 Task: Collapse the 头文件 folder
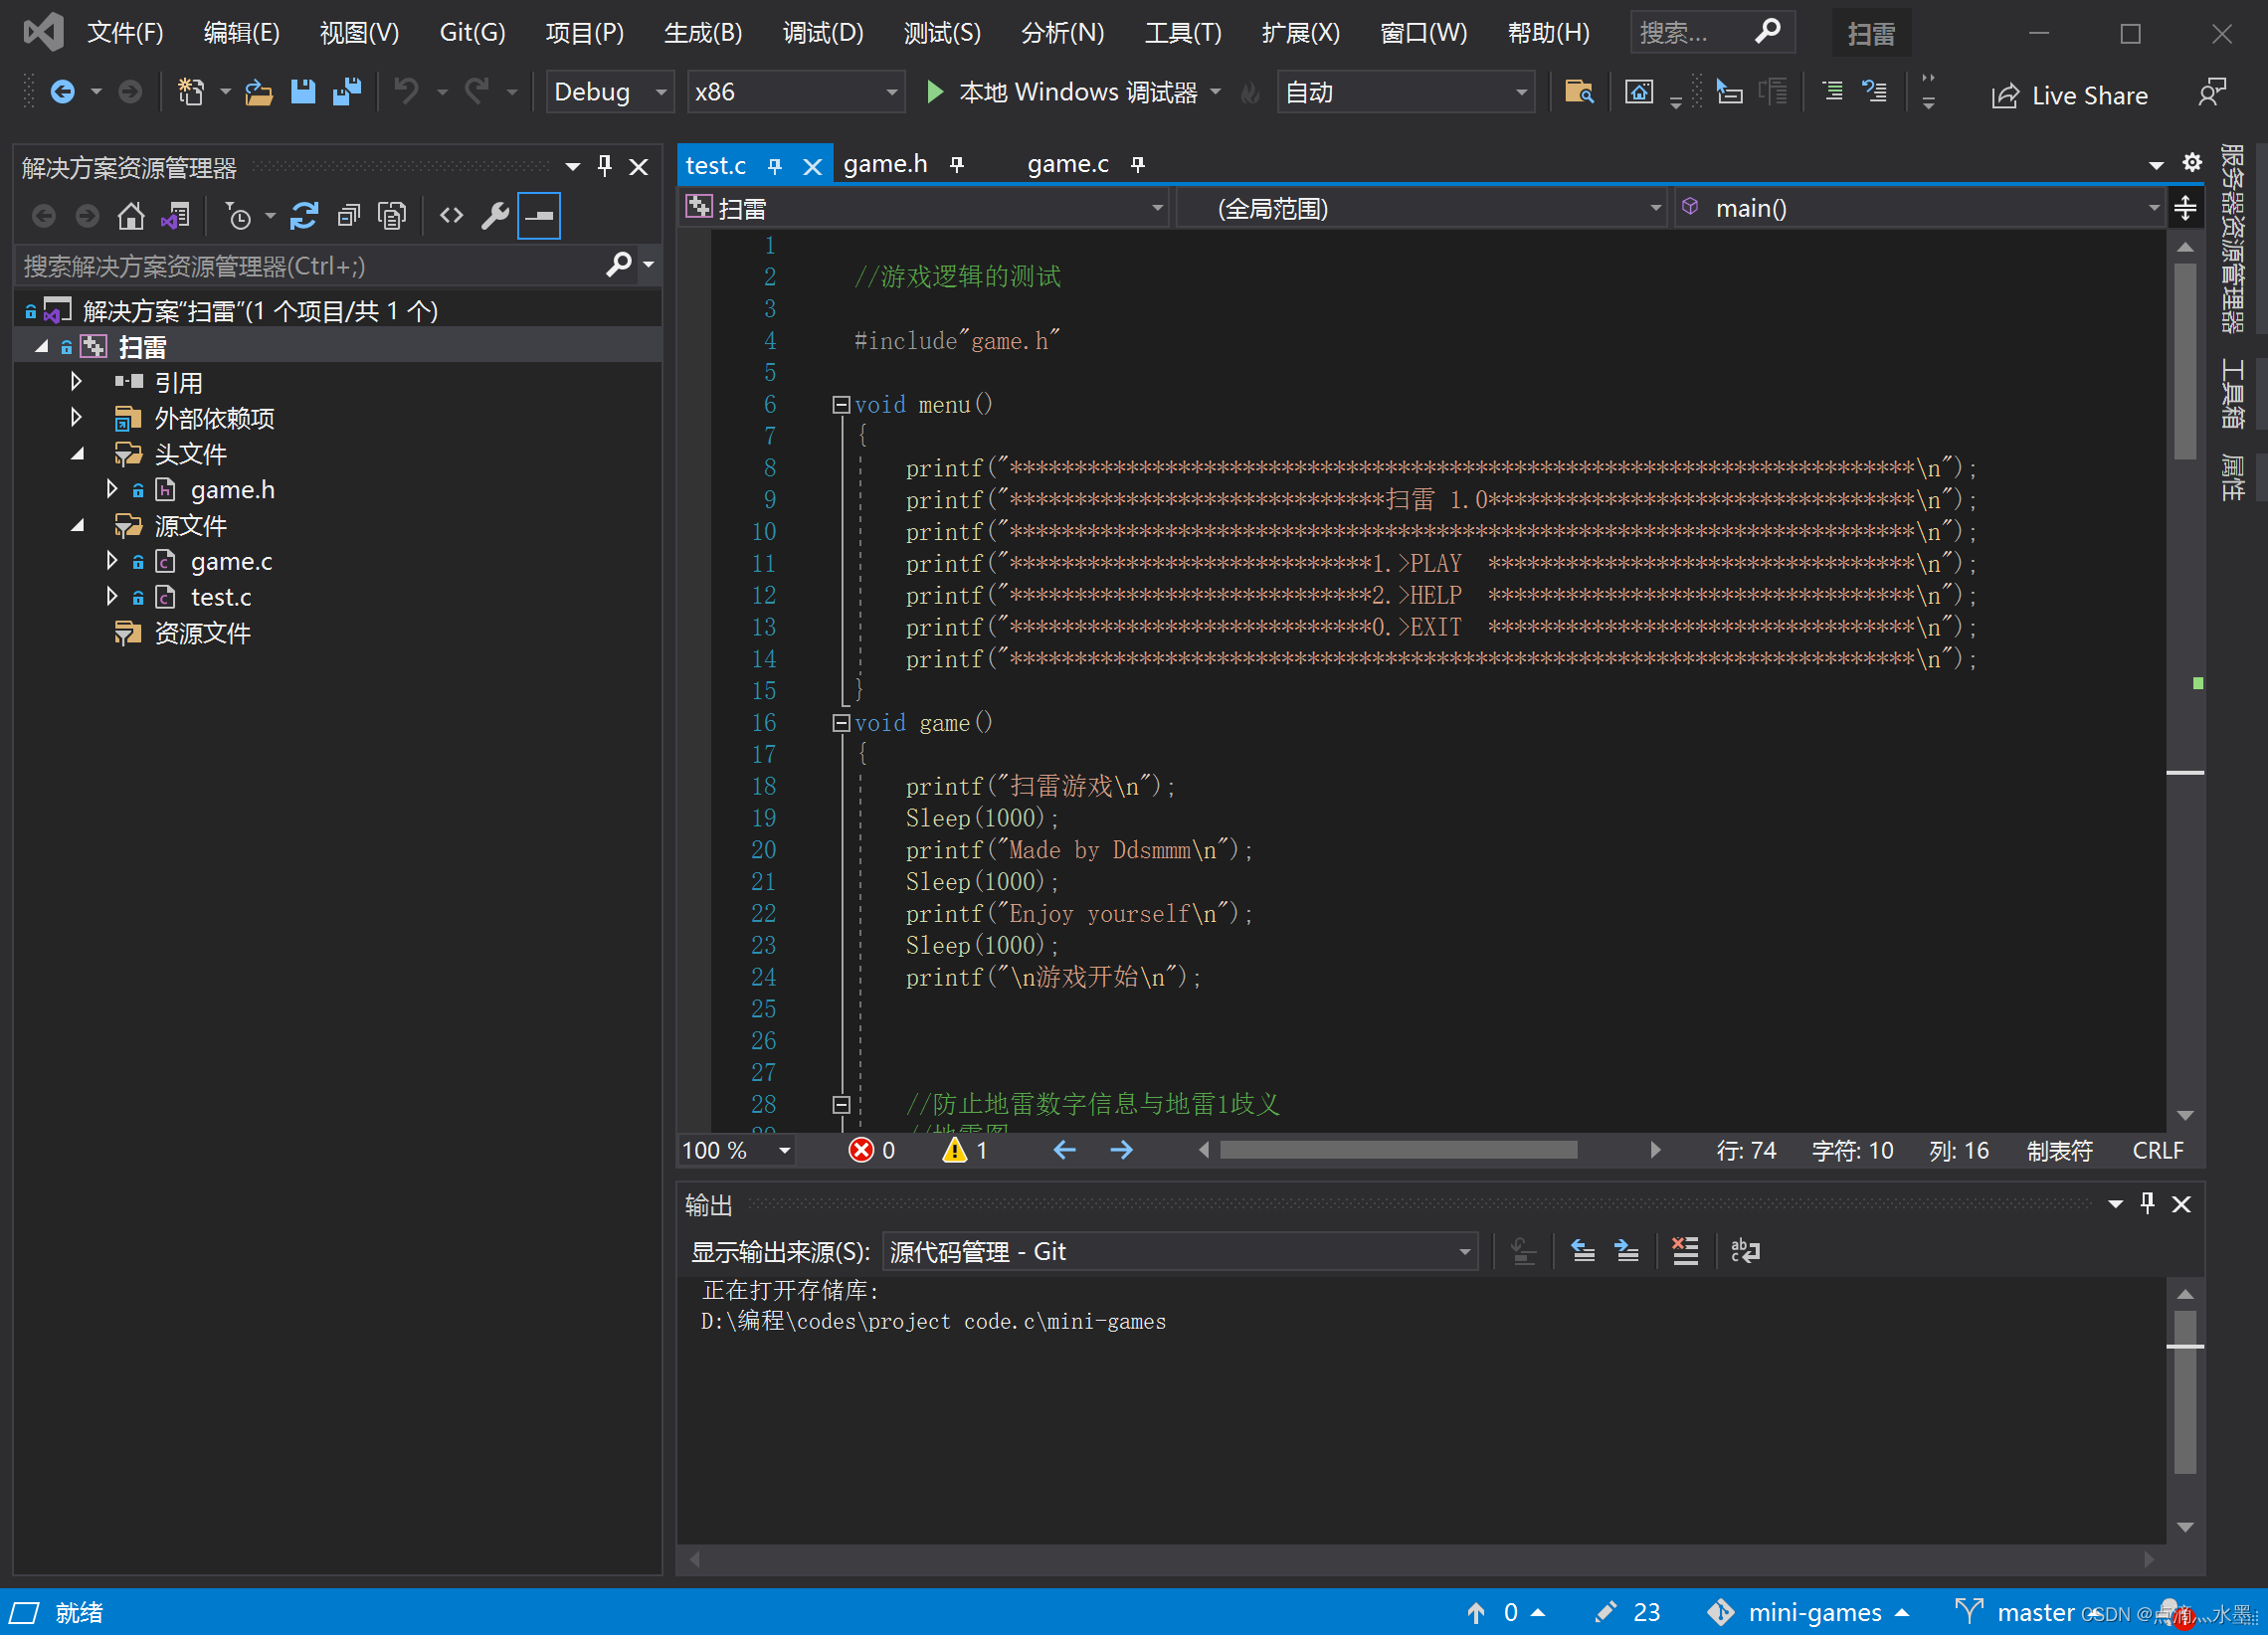78,454
